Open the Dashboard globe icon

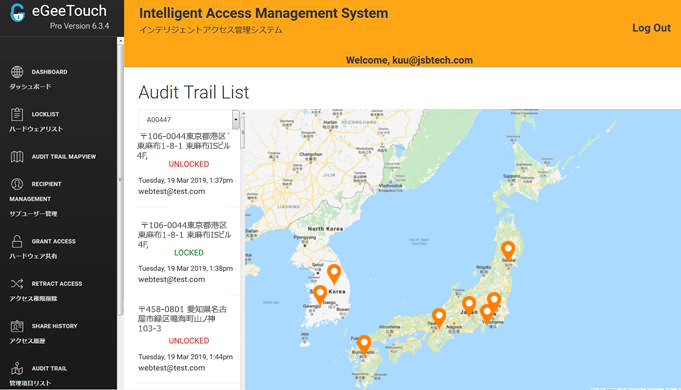coord(17,72)
